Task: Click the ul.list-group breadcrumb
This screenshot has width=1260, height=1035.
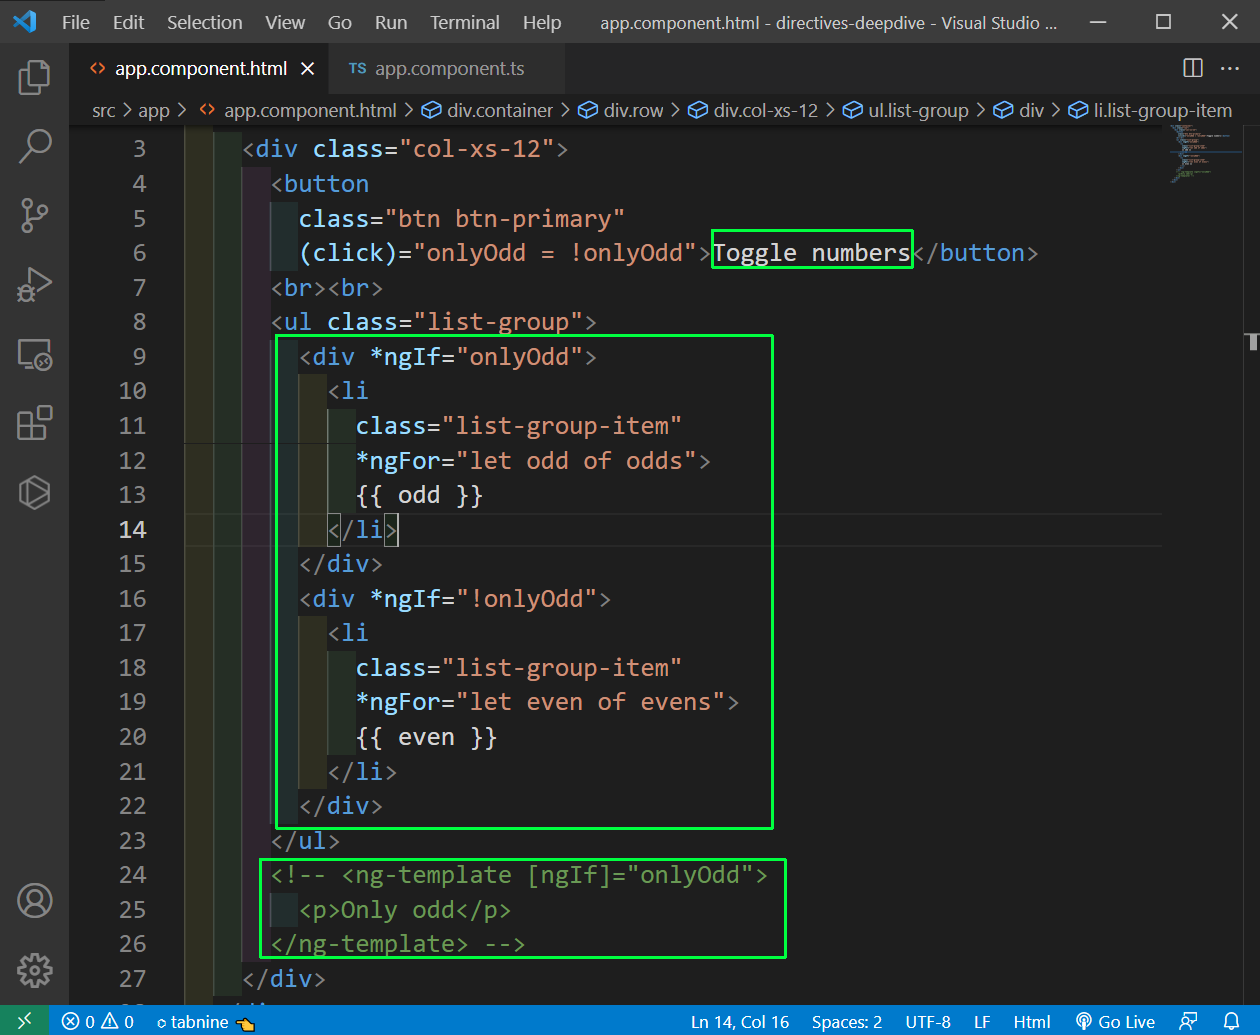Action: (x=906, y=110)
